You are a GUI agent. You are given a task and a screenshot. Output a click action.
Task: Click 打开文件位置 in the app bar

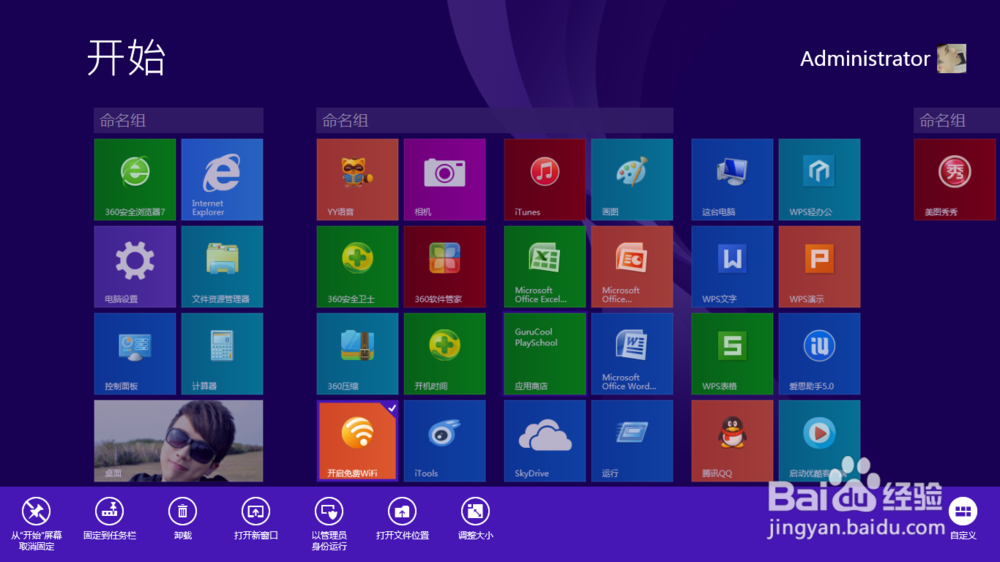[x=402, y=519]
